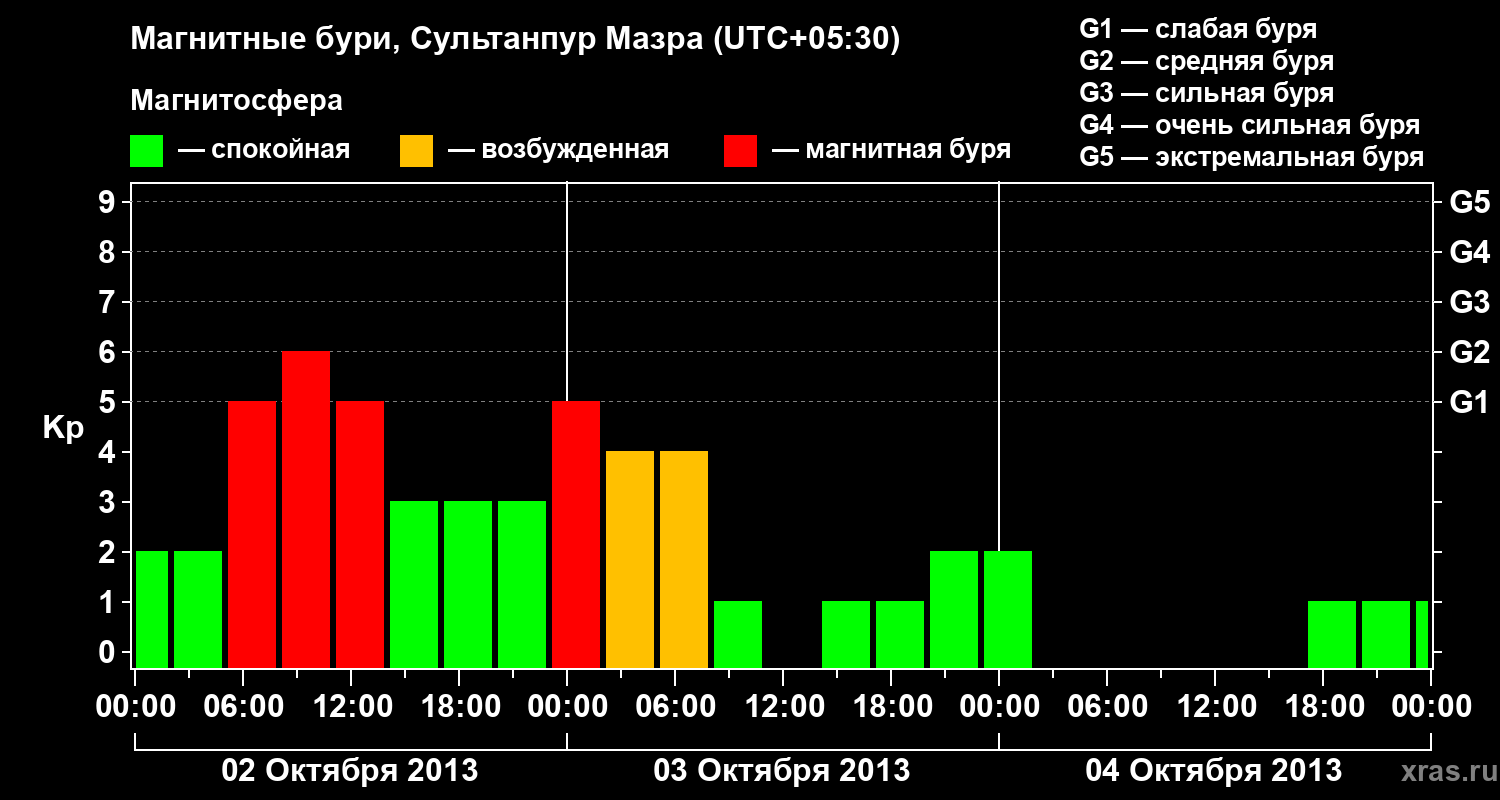Click the 'Магнитосфера' heading
Screen dimensions: 1500x800
(236, 101)
